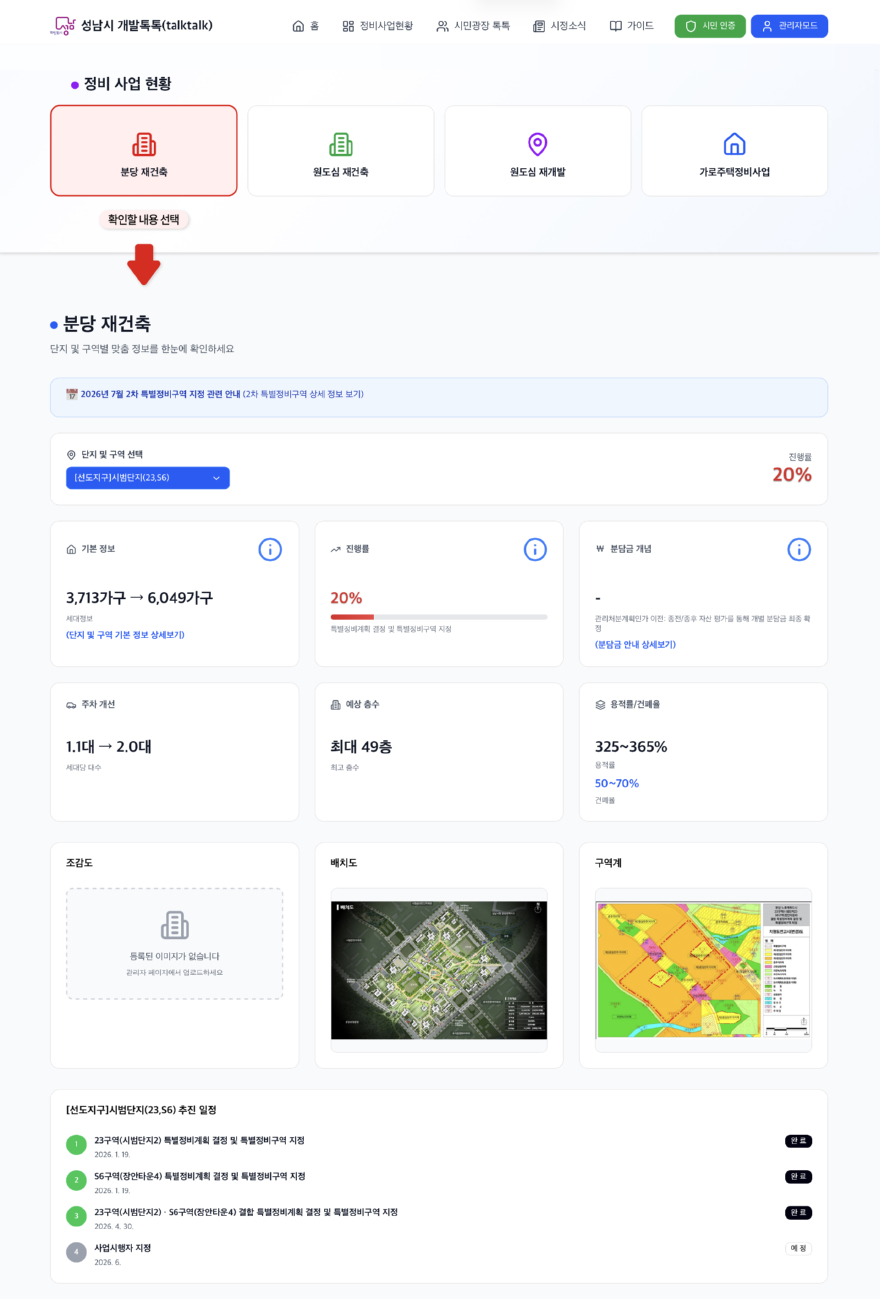Click the 1.1대 → 2.0대 value

coord(109,747)
